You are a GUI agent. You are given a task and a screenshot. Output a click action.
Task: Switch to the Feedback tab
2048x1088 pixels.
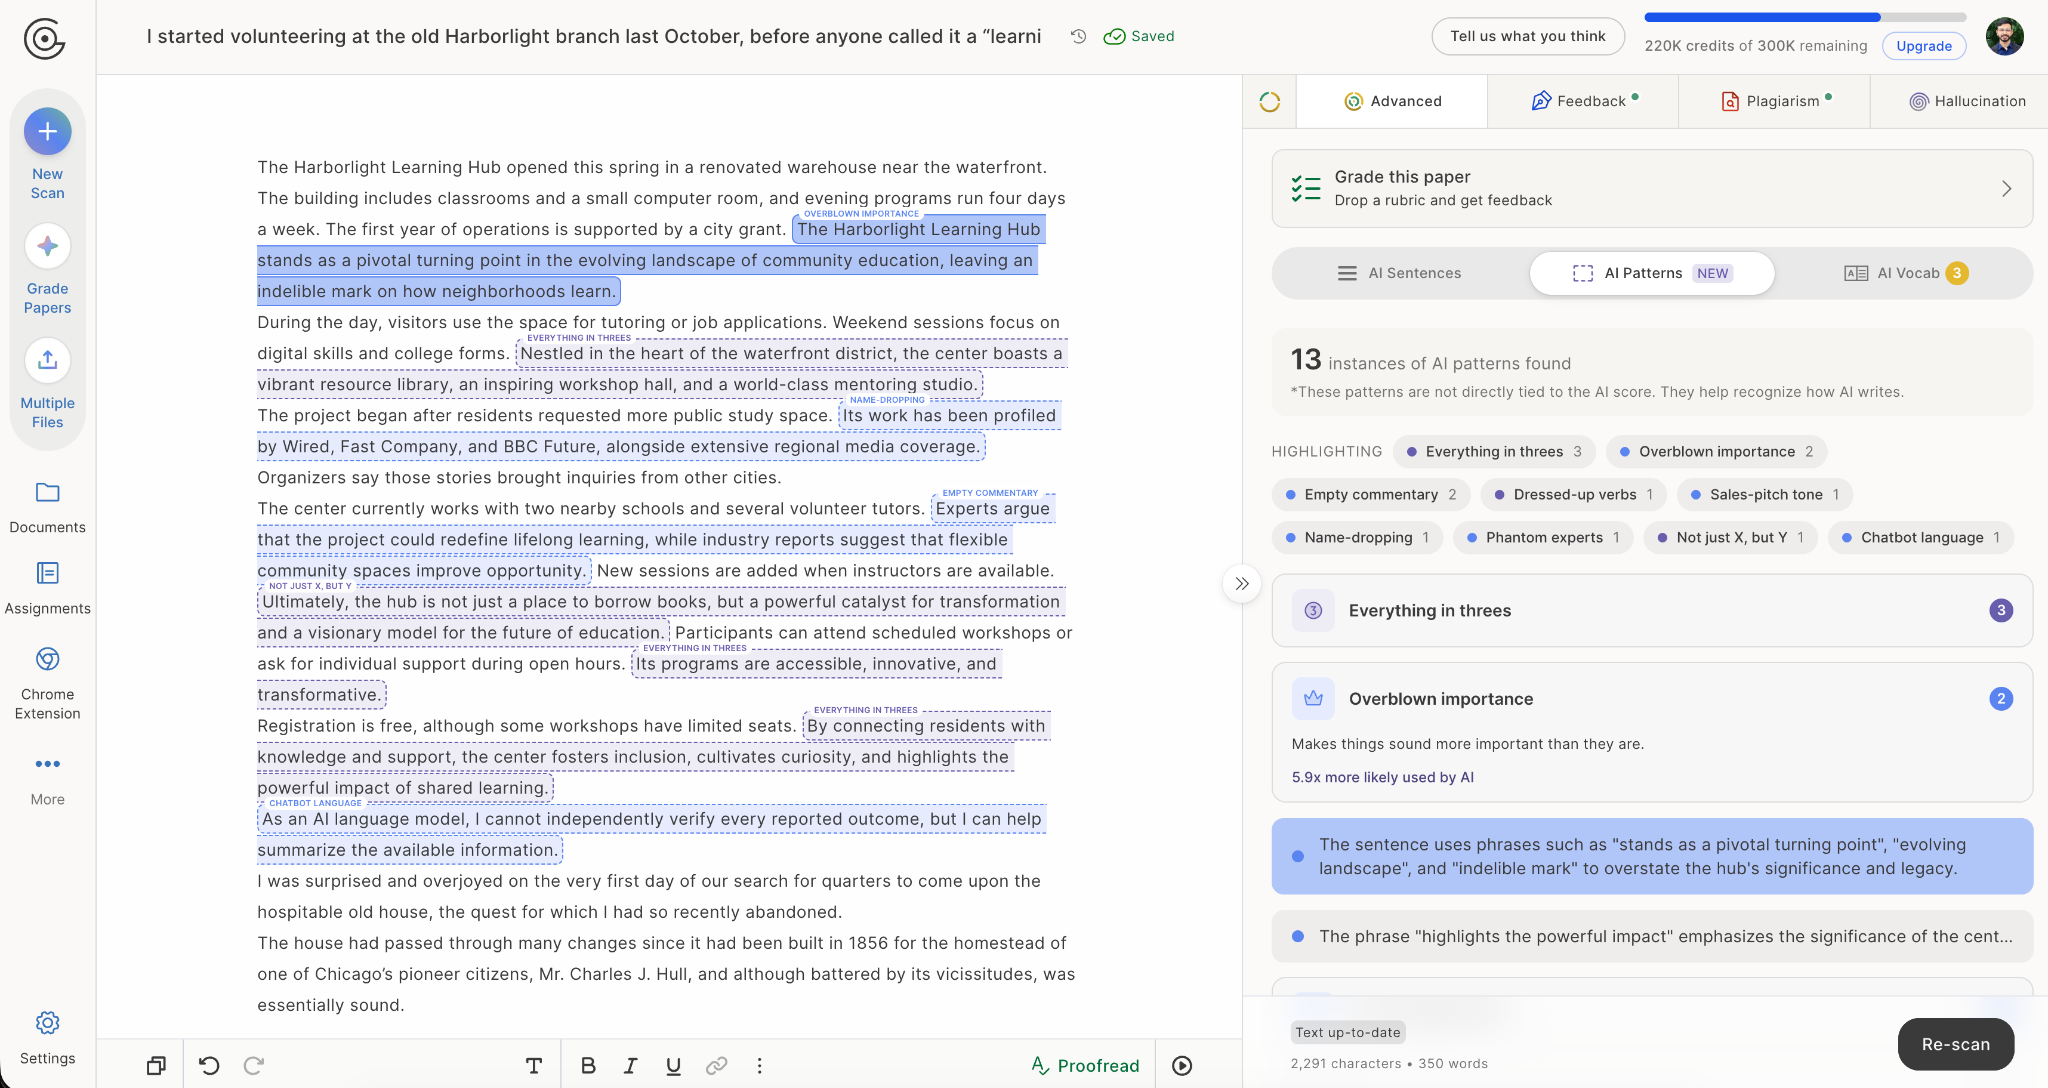tap(1583, 101)
